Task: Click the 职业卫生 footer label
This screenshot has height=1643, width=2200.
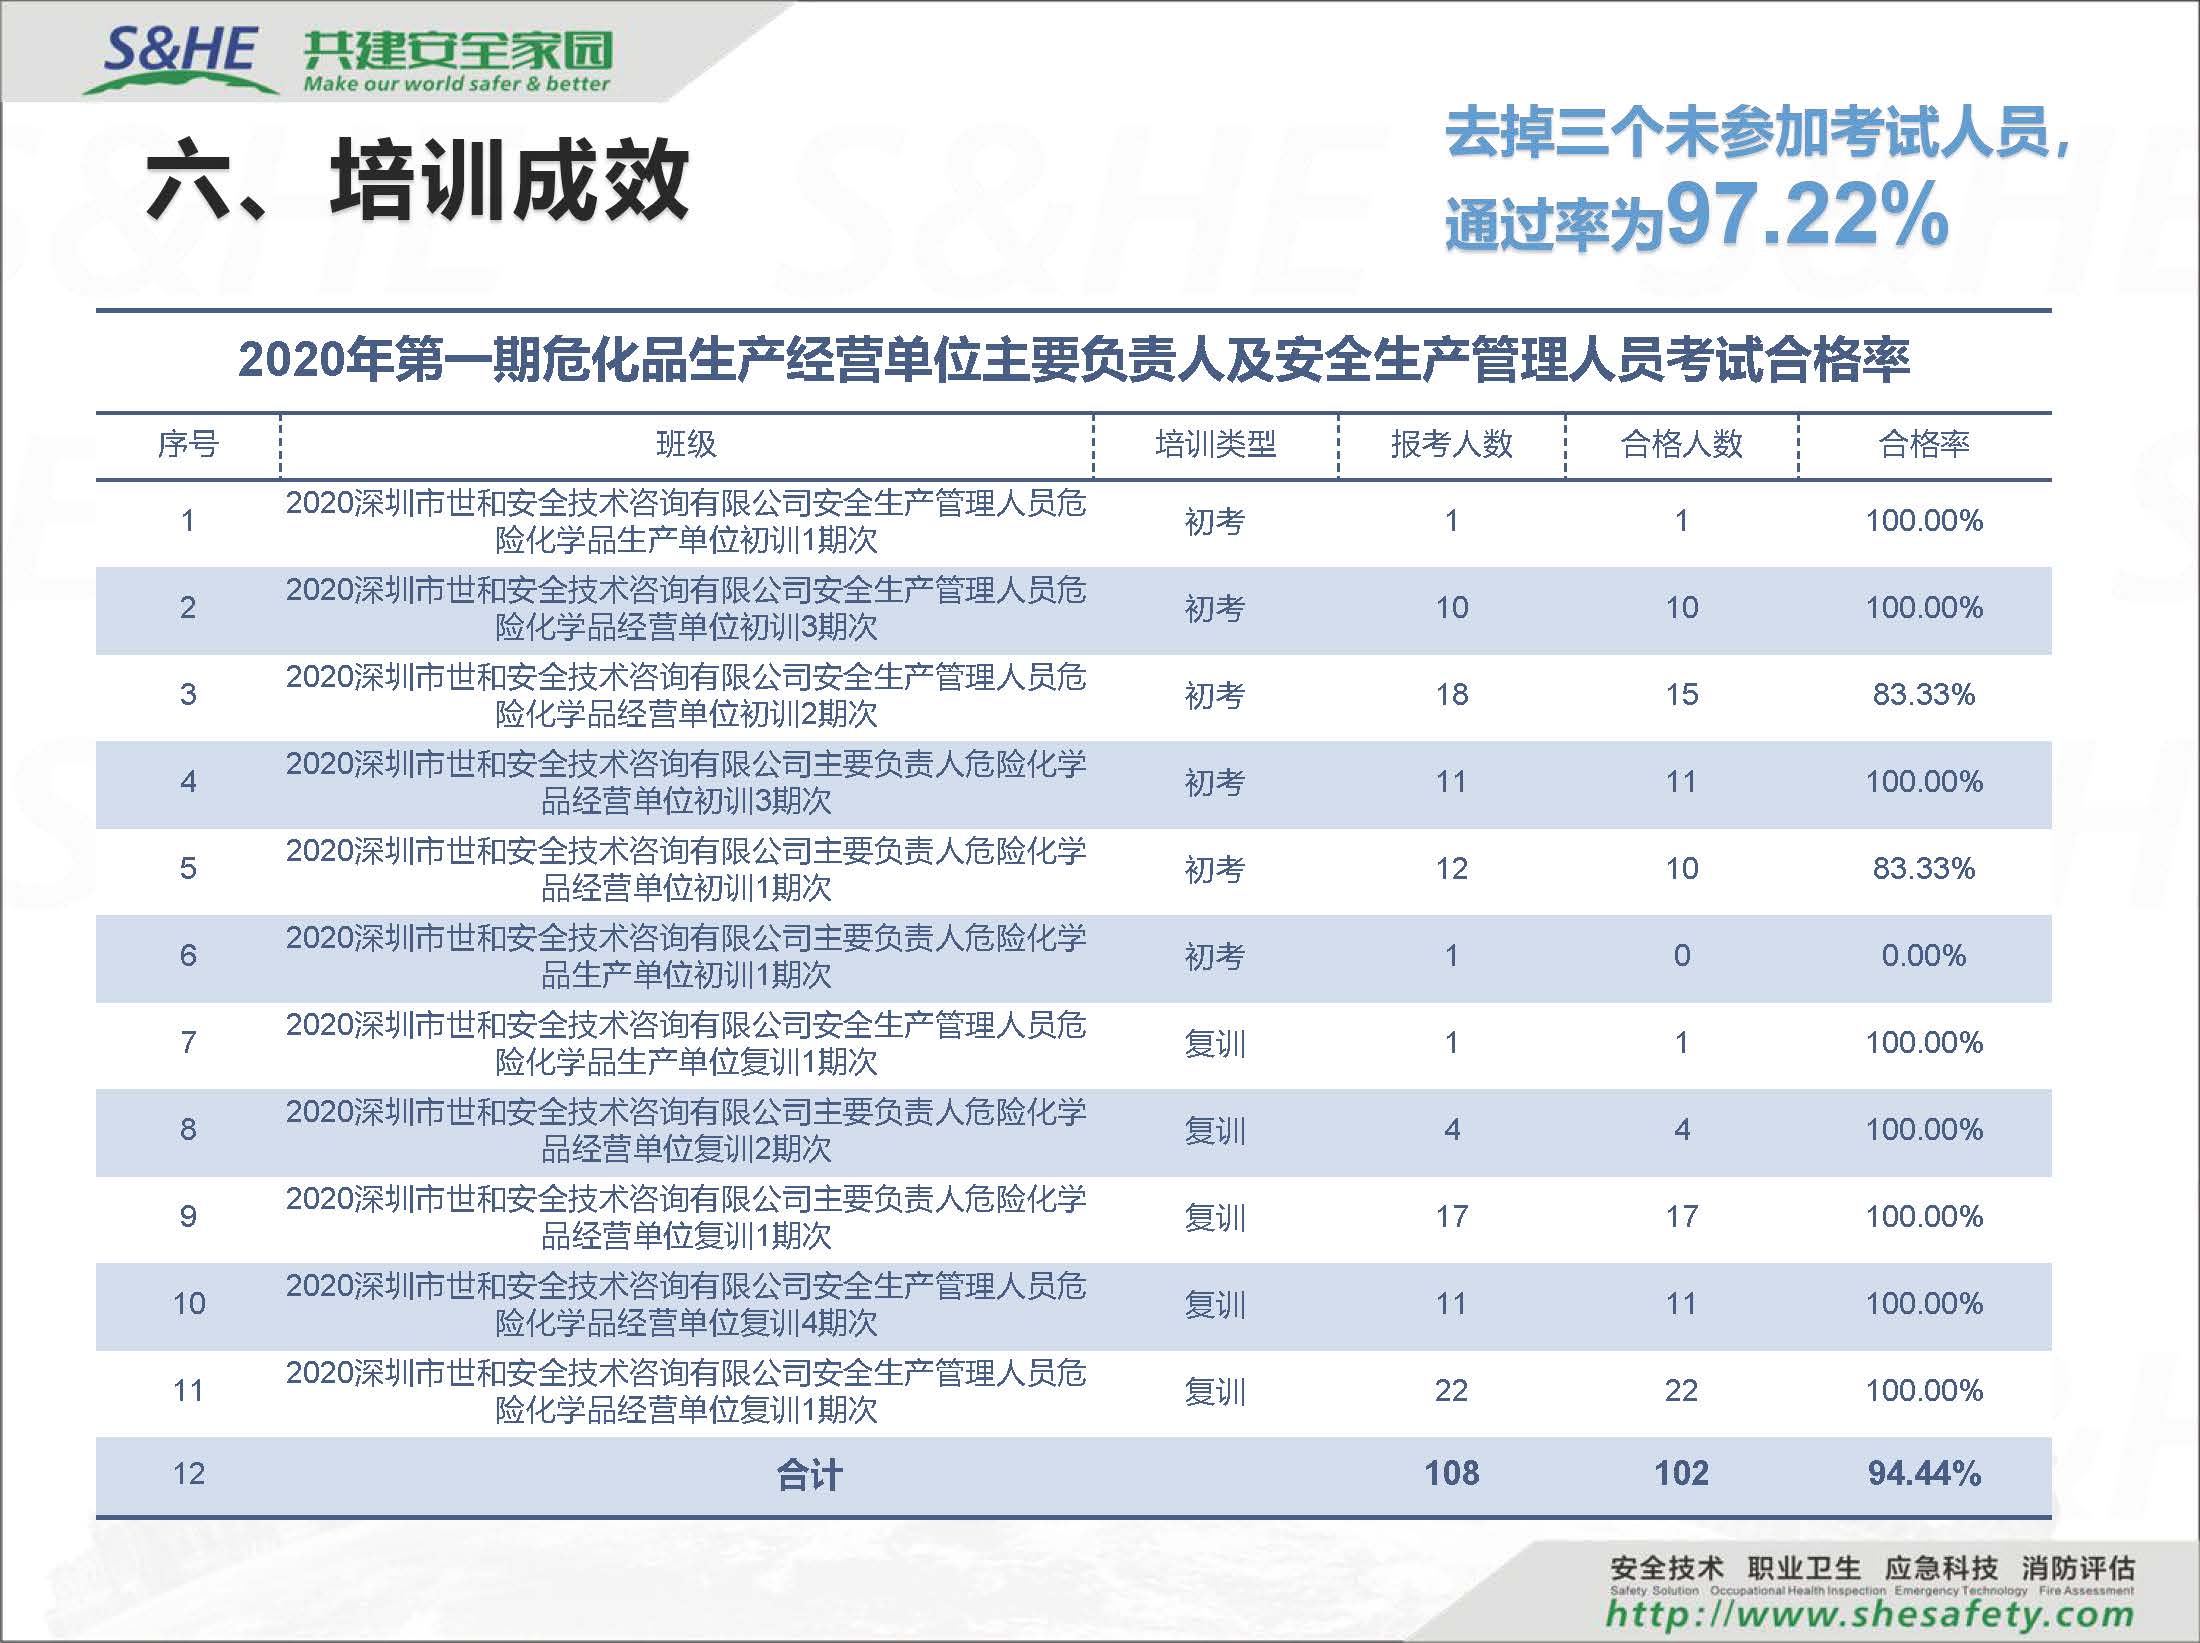Action: pos(1804,1568)
